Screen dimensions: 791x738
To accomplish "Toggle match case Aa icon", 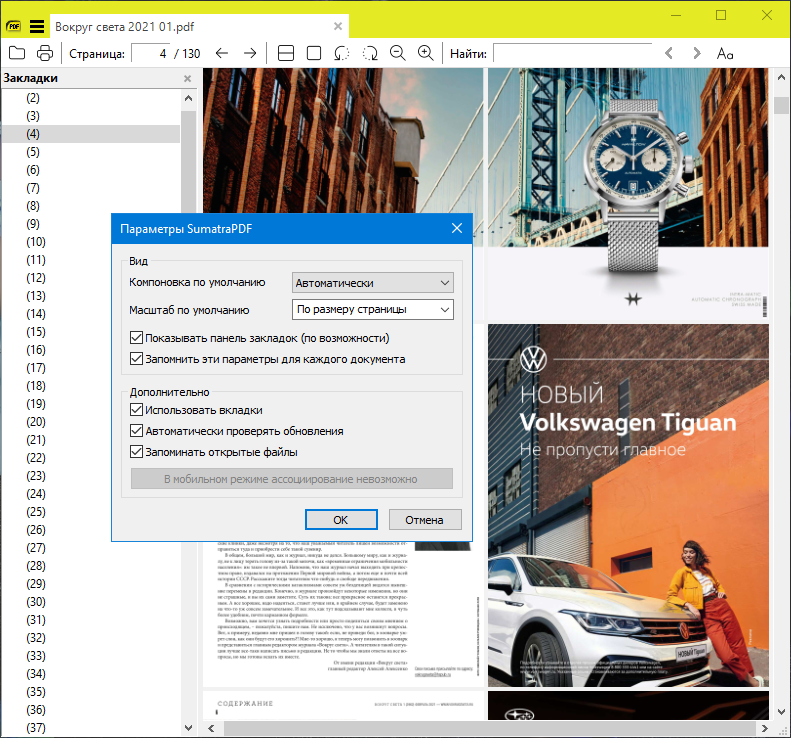I will (x=725, y=53).
